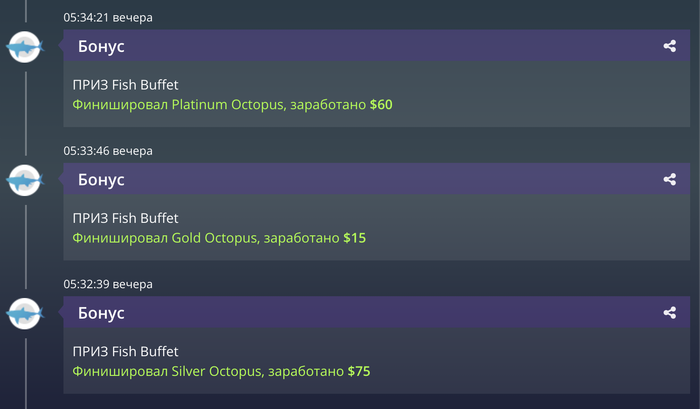
Task: Open the Бонус header above Platinum Octopus
Action: point(101,46)
